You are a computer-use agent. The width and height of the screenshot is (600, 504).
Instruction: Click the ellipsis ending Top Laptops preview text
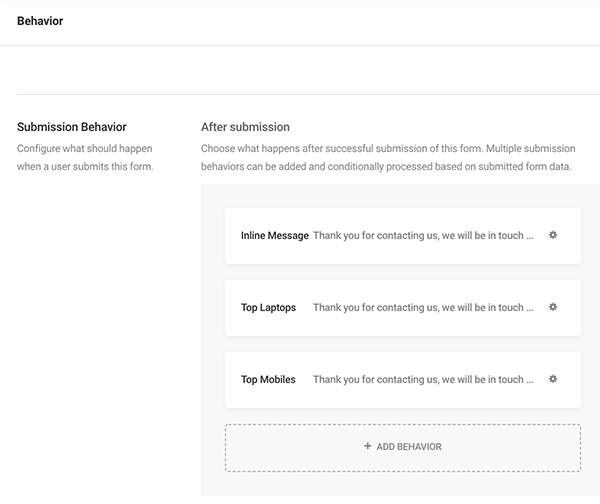(x=530, y=309)
